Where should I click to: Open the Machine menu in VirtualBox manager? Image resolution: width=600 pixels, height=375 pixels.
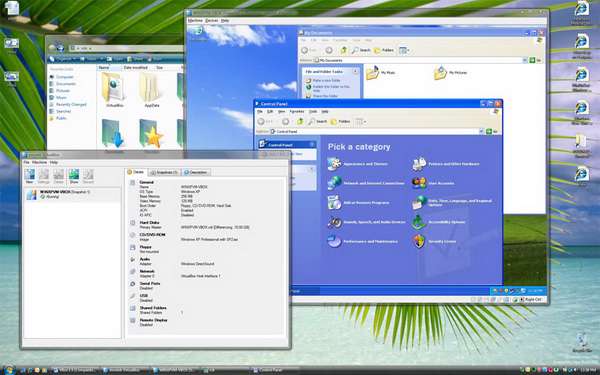tap(39, 162)
